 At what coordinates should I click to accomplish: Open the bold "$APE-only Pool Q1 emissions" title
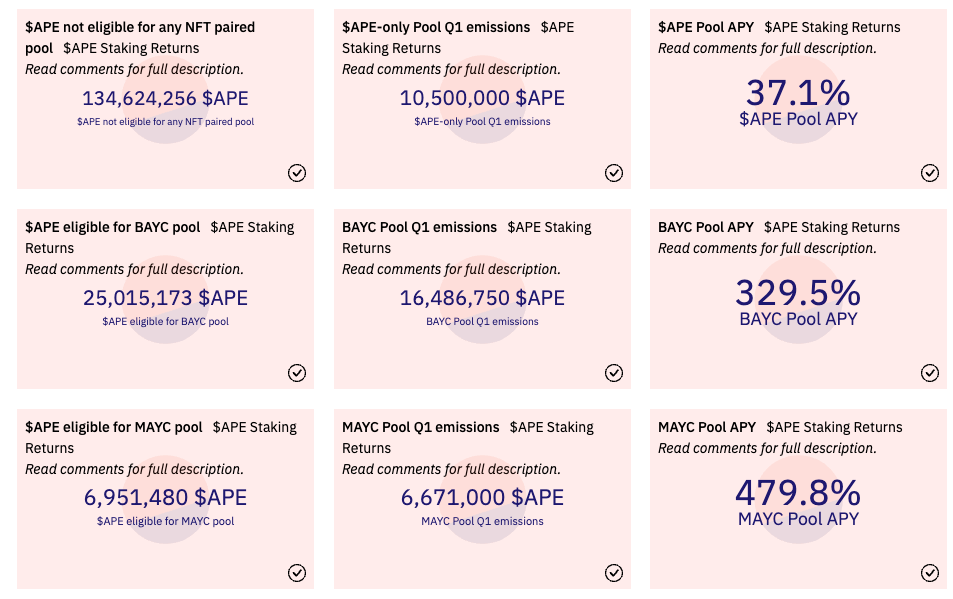436,27
